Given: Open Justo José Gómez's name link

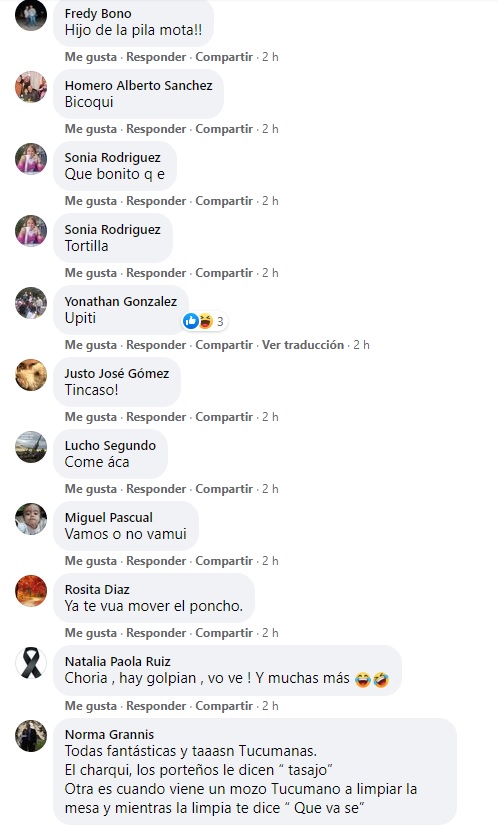Looking at the screenshot, I should tap(117, 374).
